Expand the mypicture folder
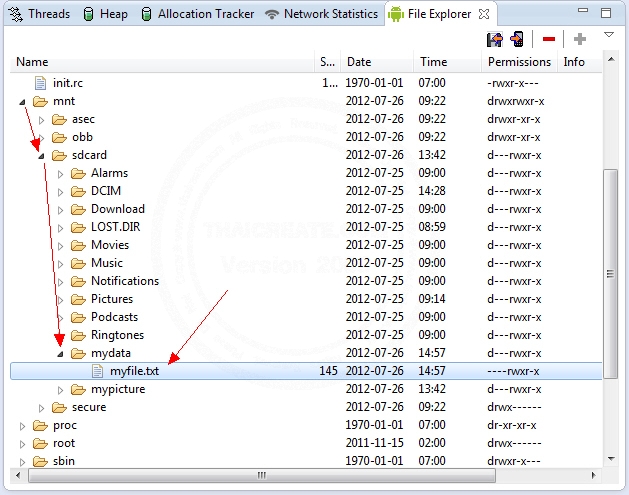Viewport: 629px width, 495px height. (x=60, y=390)
